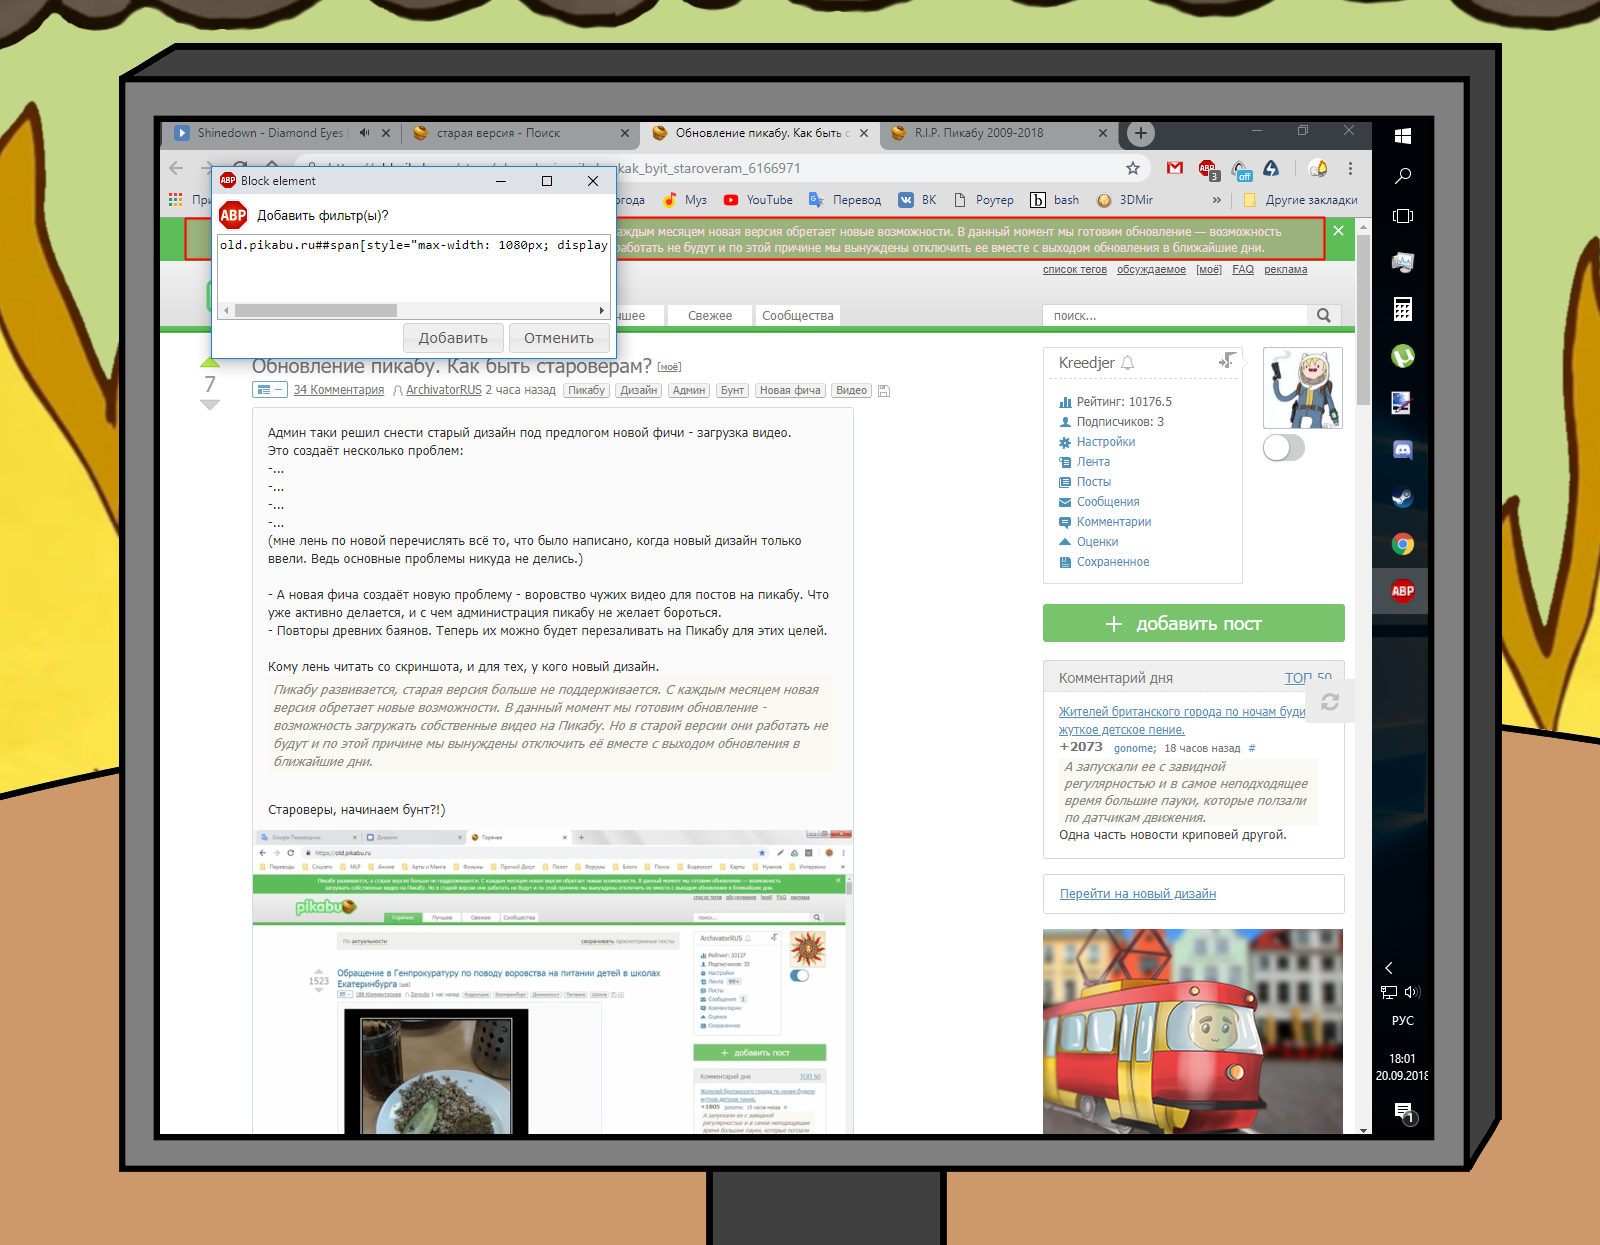Toggle the post list view mode icon
1600x1245 pixels.
coord(270,390)
